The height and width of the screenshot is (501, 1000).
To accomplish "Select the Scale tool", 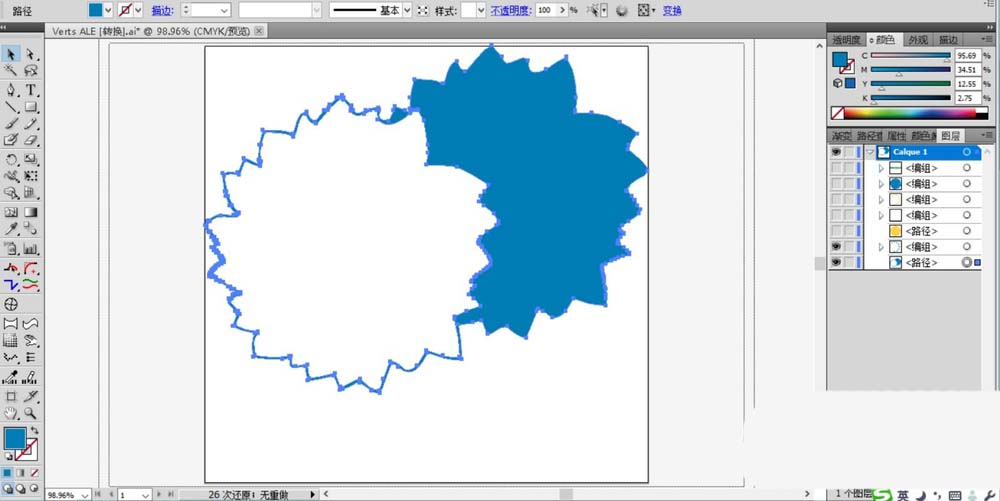I will [x=30, y=159].
